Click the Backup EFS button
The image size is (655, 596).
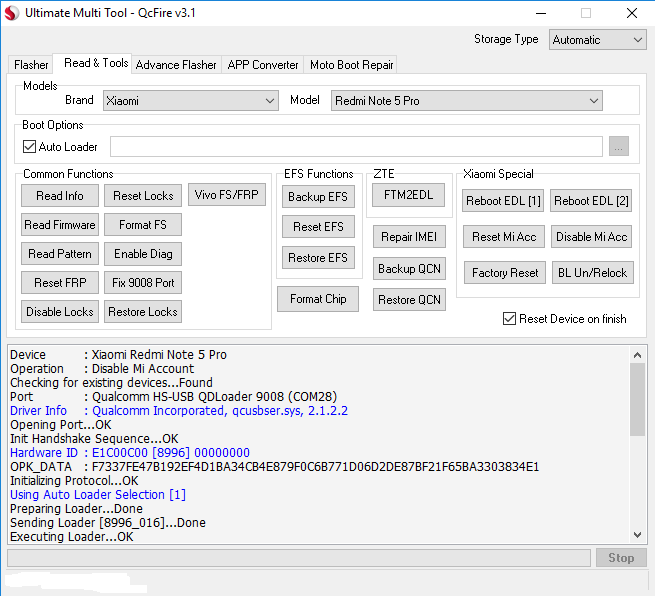tap(318, 197)
